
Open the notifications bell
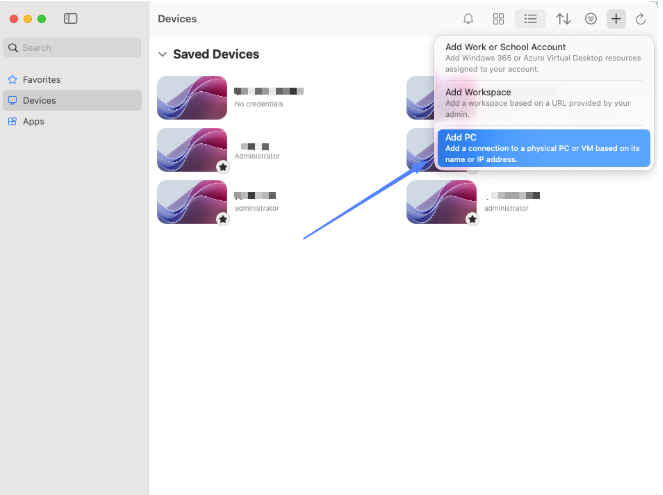[468, 19]
